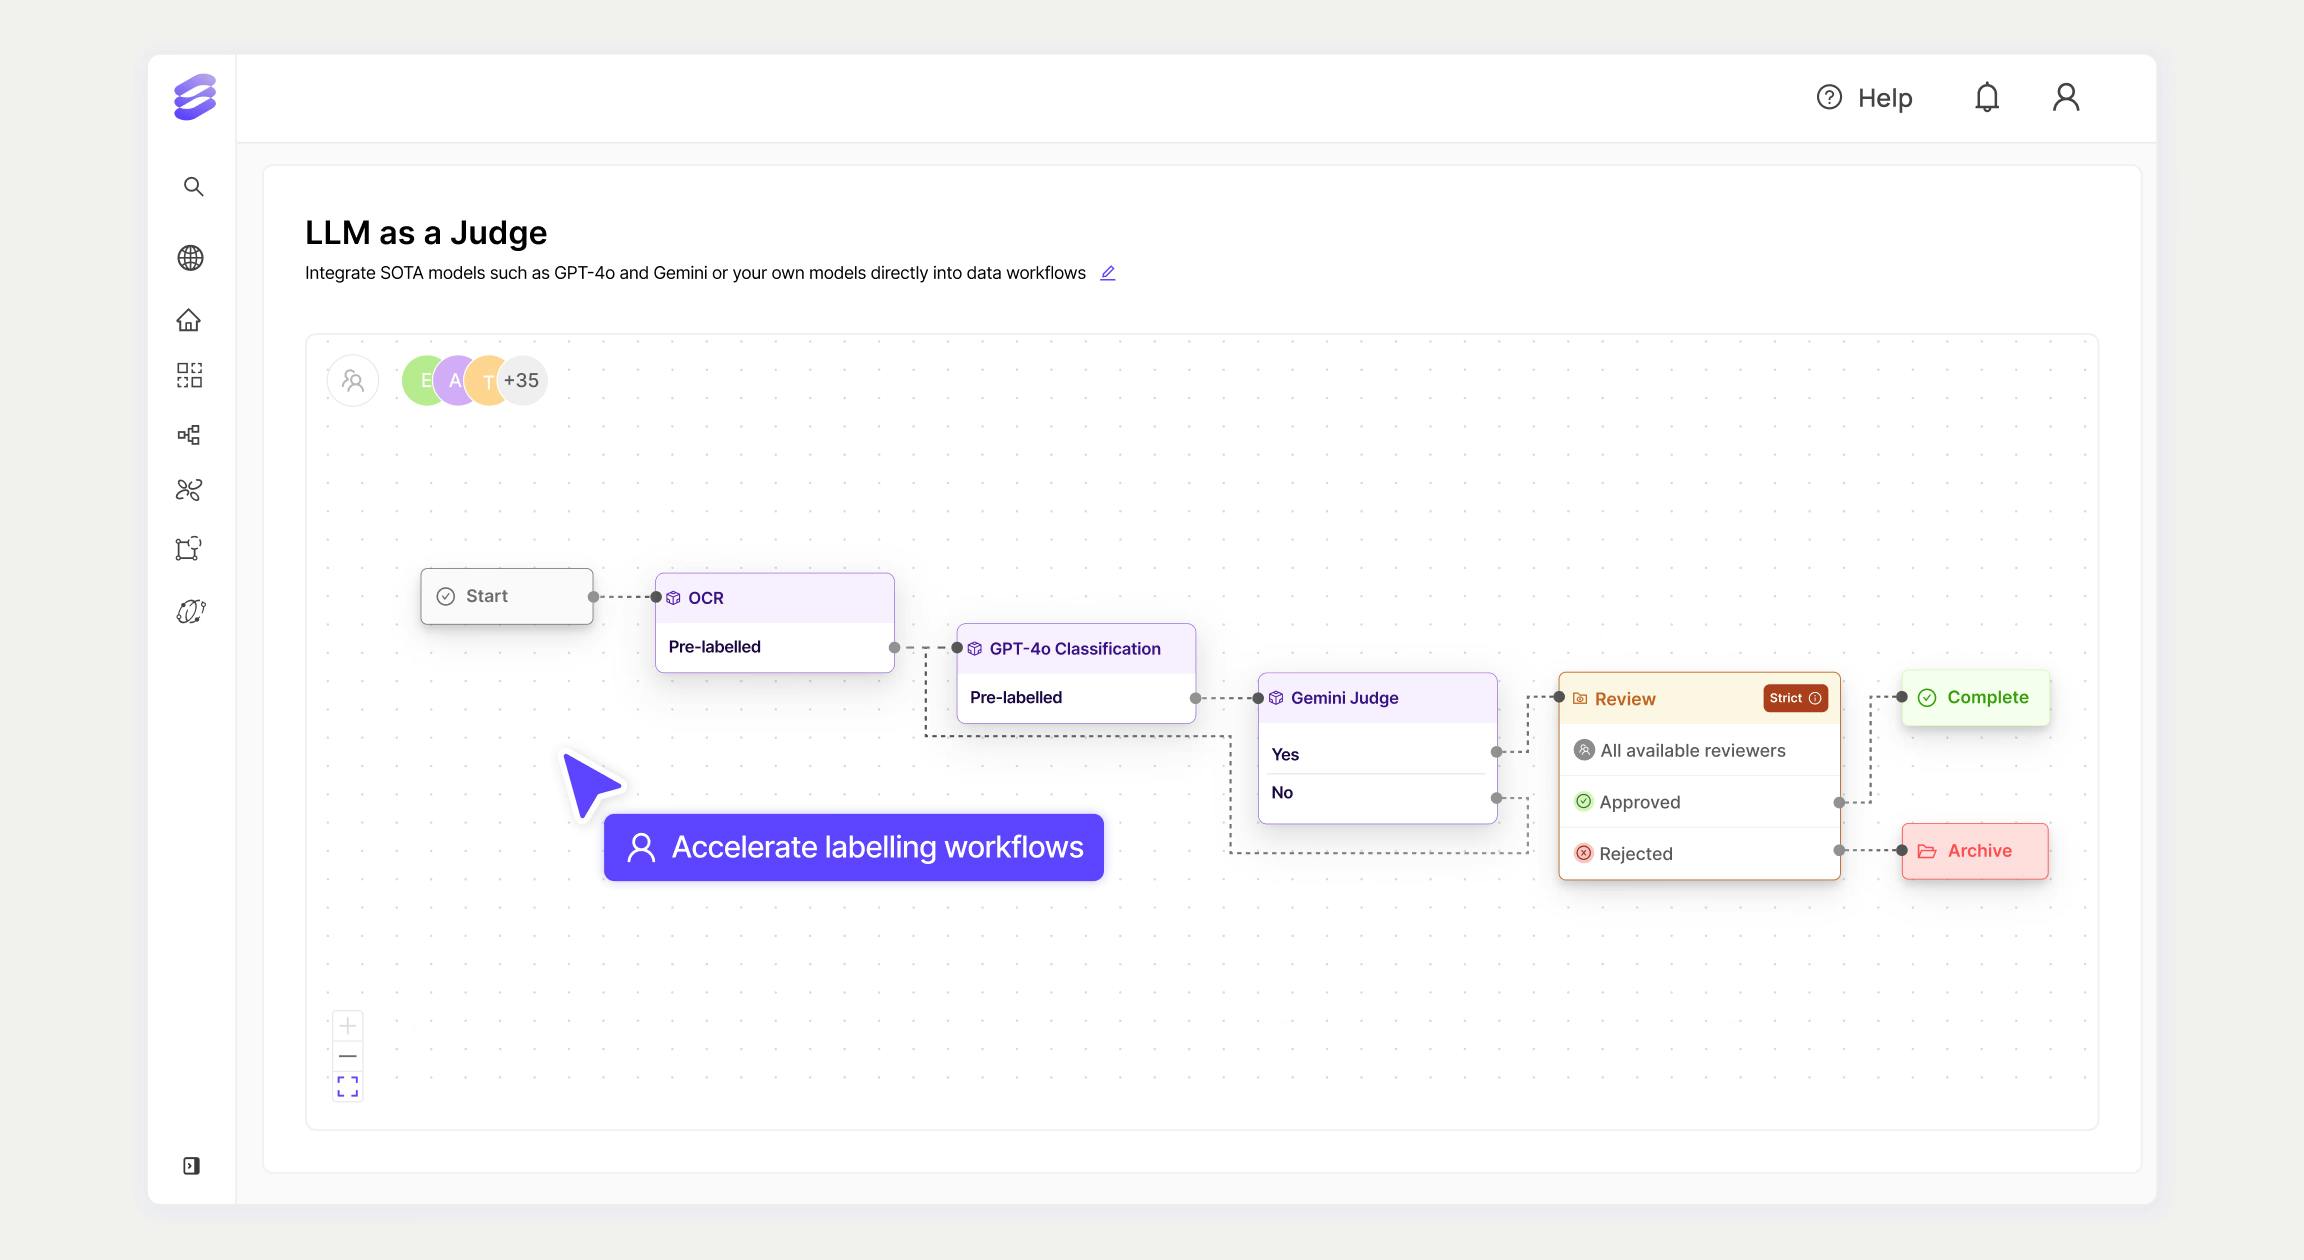Open the user profile icon in header
Image resolution: width=2304 pixels, height=1260 pixels.
click(x=2066, y=97)
